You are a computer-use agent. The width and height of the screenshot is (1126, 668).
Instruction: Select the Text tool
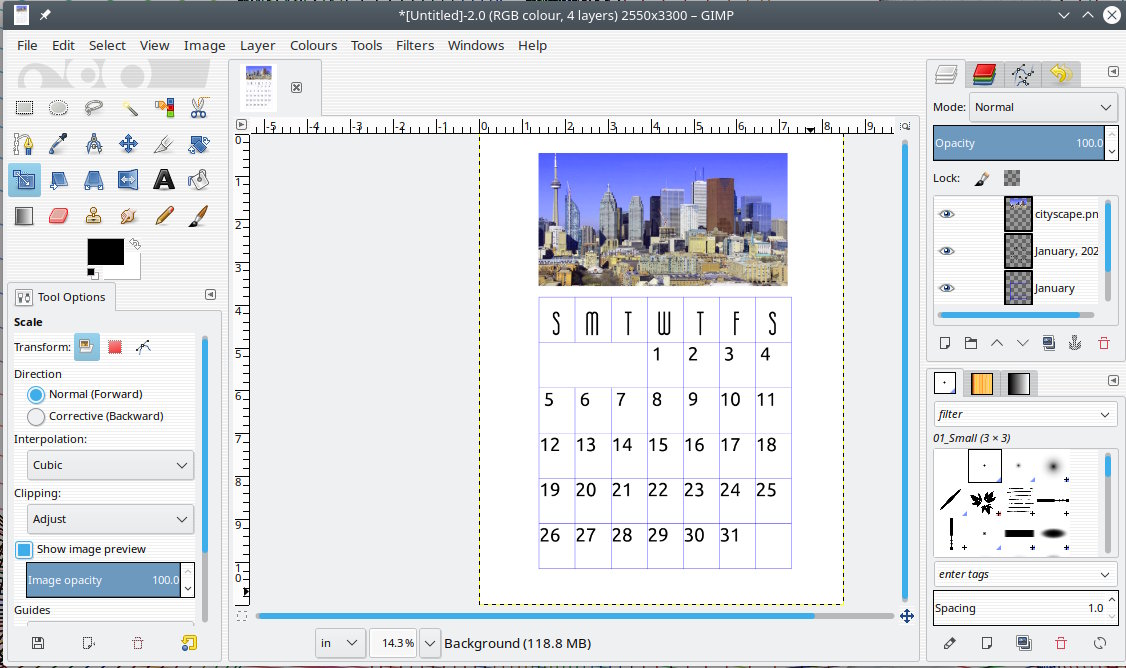tap(164, 180)
